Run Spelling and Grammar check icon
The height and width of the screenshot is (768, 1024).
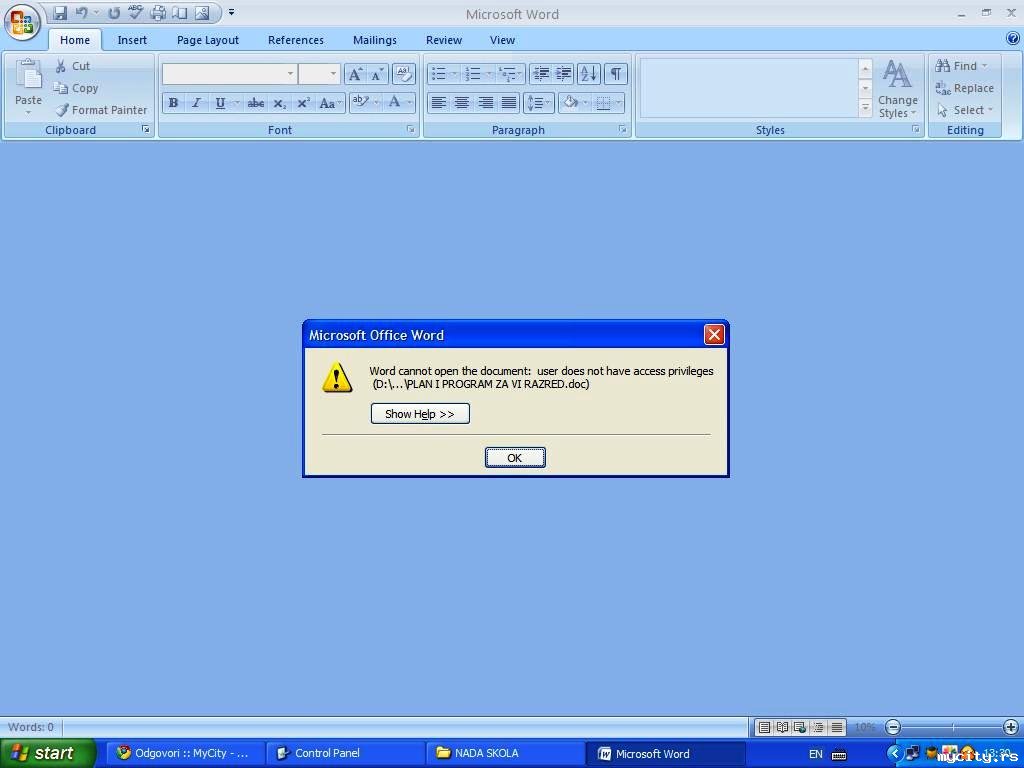pos(135,12)
